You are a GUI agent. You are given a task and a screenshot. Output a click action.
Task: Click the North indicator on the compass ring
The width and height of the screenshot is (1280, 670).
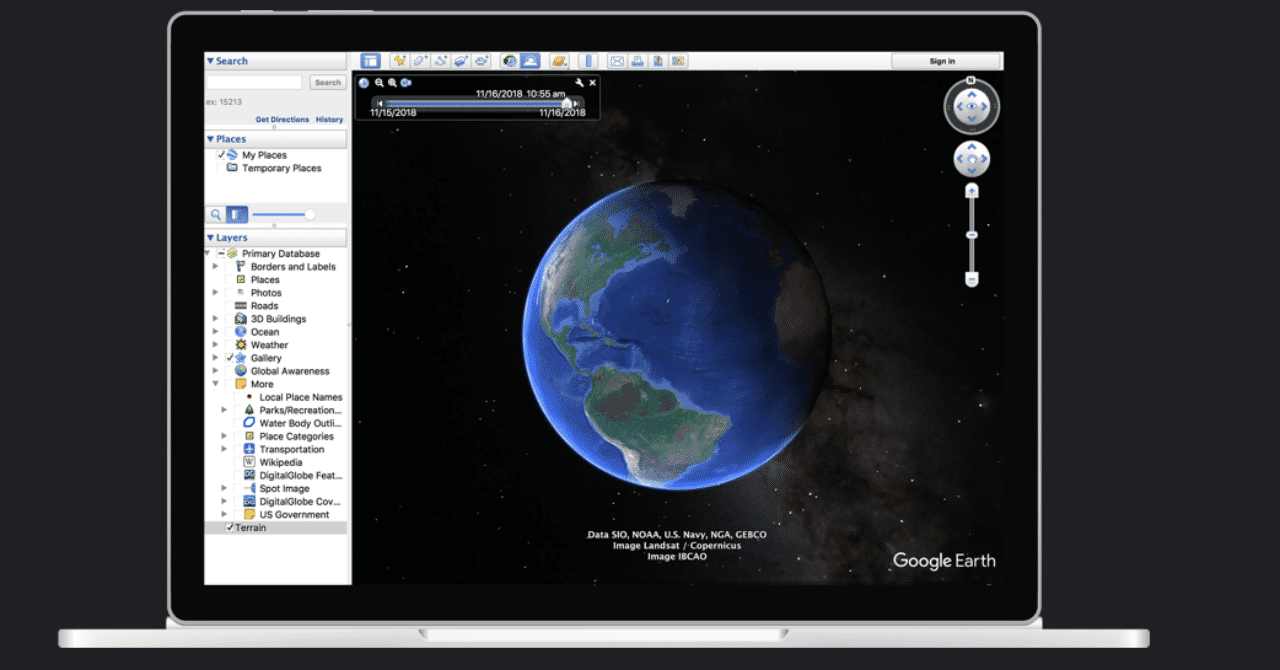(x=971, y=80)
